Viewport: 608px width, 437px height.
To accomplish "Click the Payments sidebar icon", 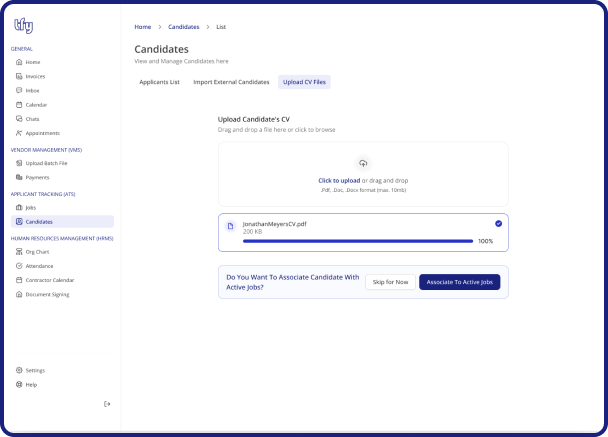I will click(19, 177).
